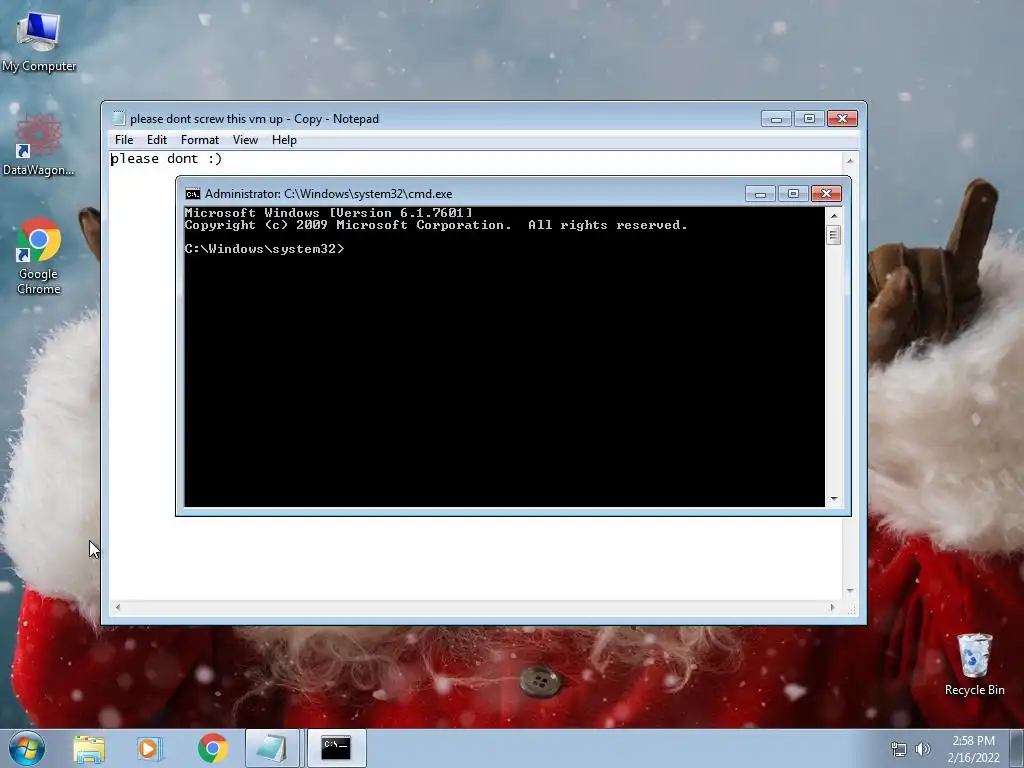Screen dimensions: 1024x768
Task: Maximize the cmd.exe window
Action: coord(793,194)
